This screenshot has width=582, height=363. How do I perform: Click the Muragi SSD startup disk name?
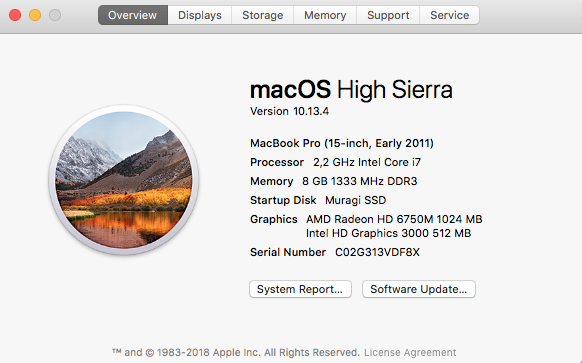(x=356, y=200)
